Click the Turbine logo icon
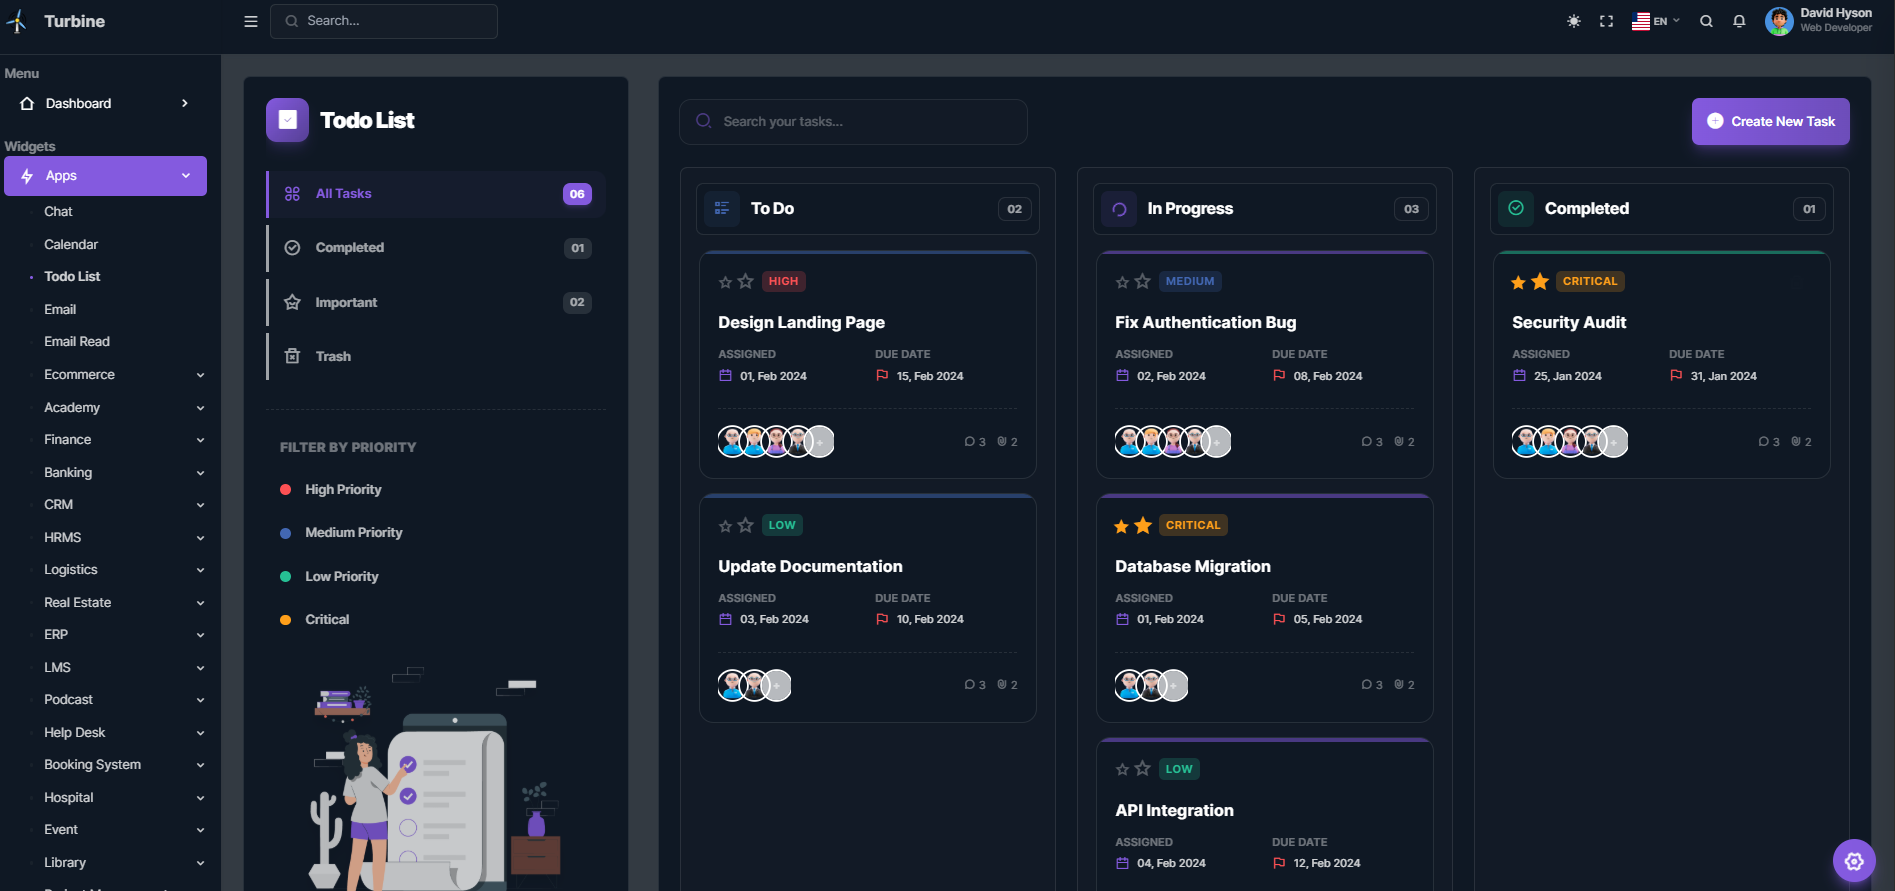Image resolution: width=1895 pixels, height=891 pixels. (17, 22)
